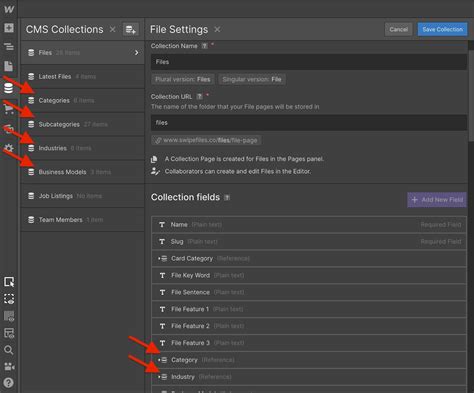Edit the File Key Word field

pos(309,275)
